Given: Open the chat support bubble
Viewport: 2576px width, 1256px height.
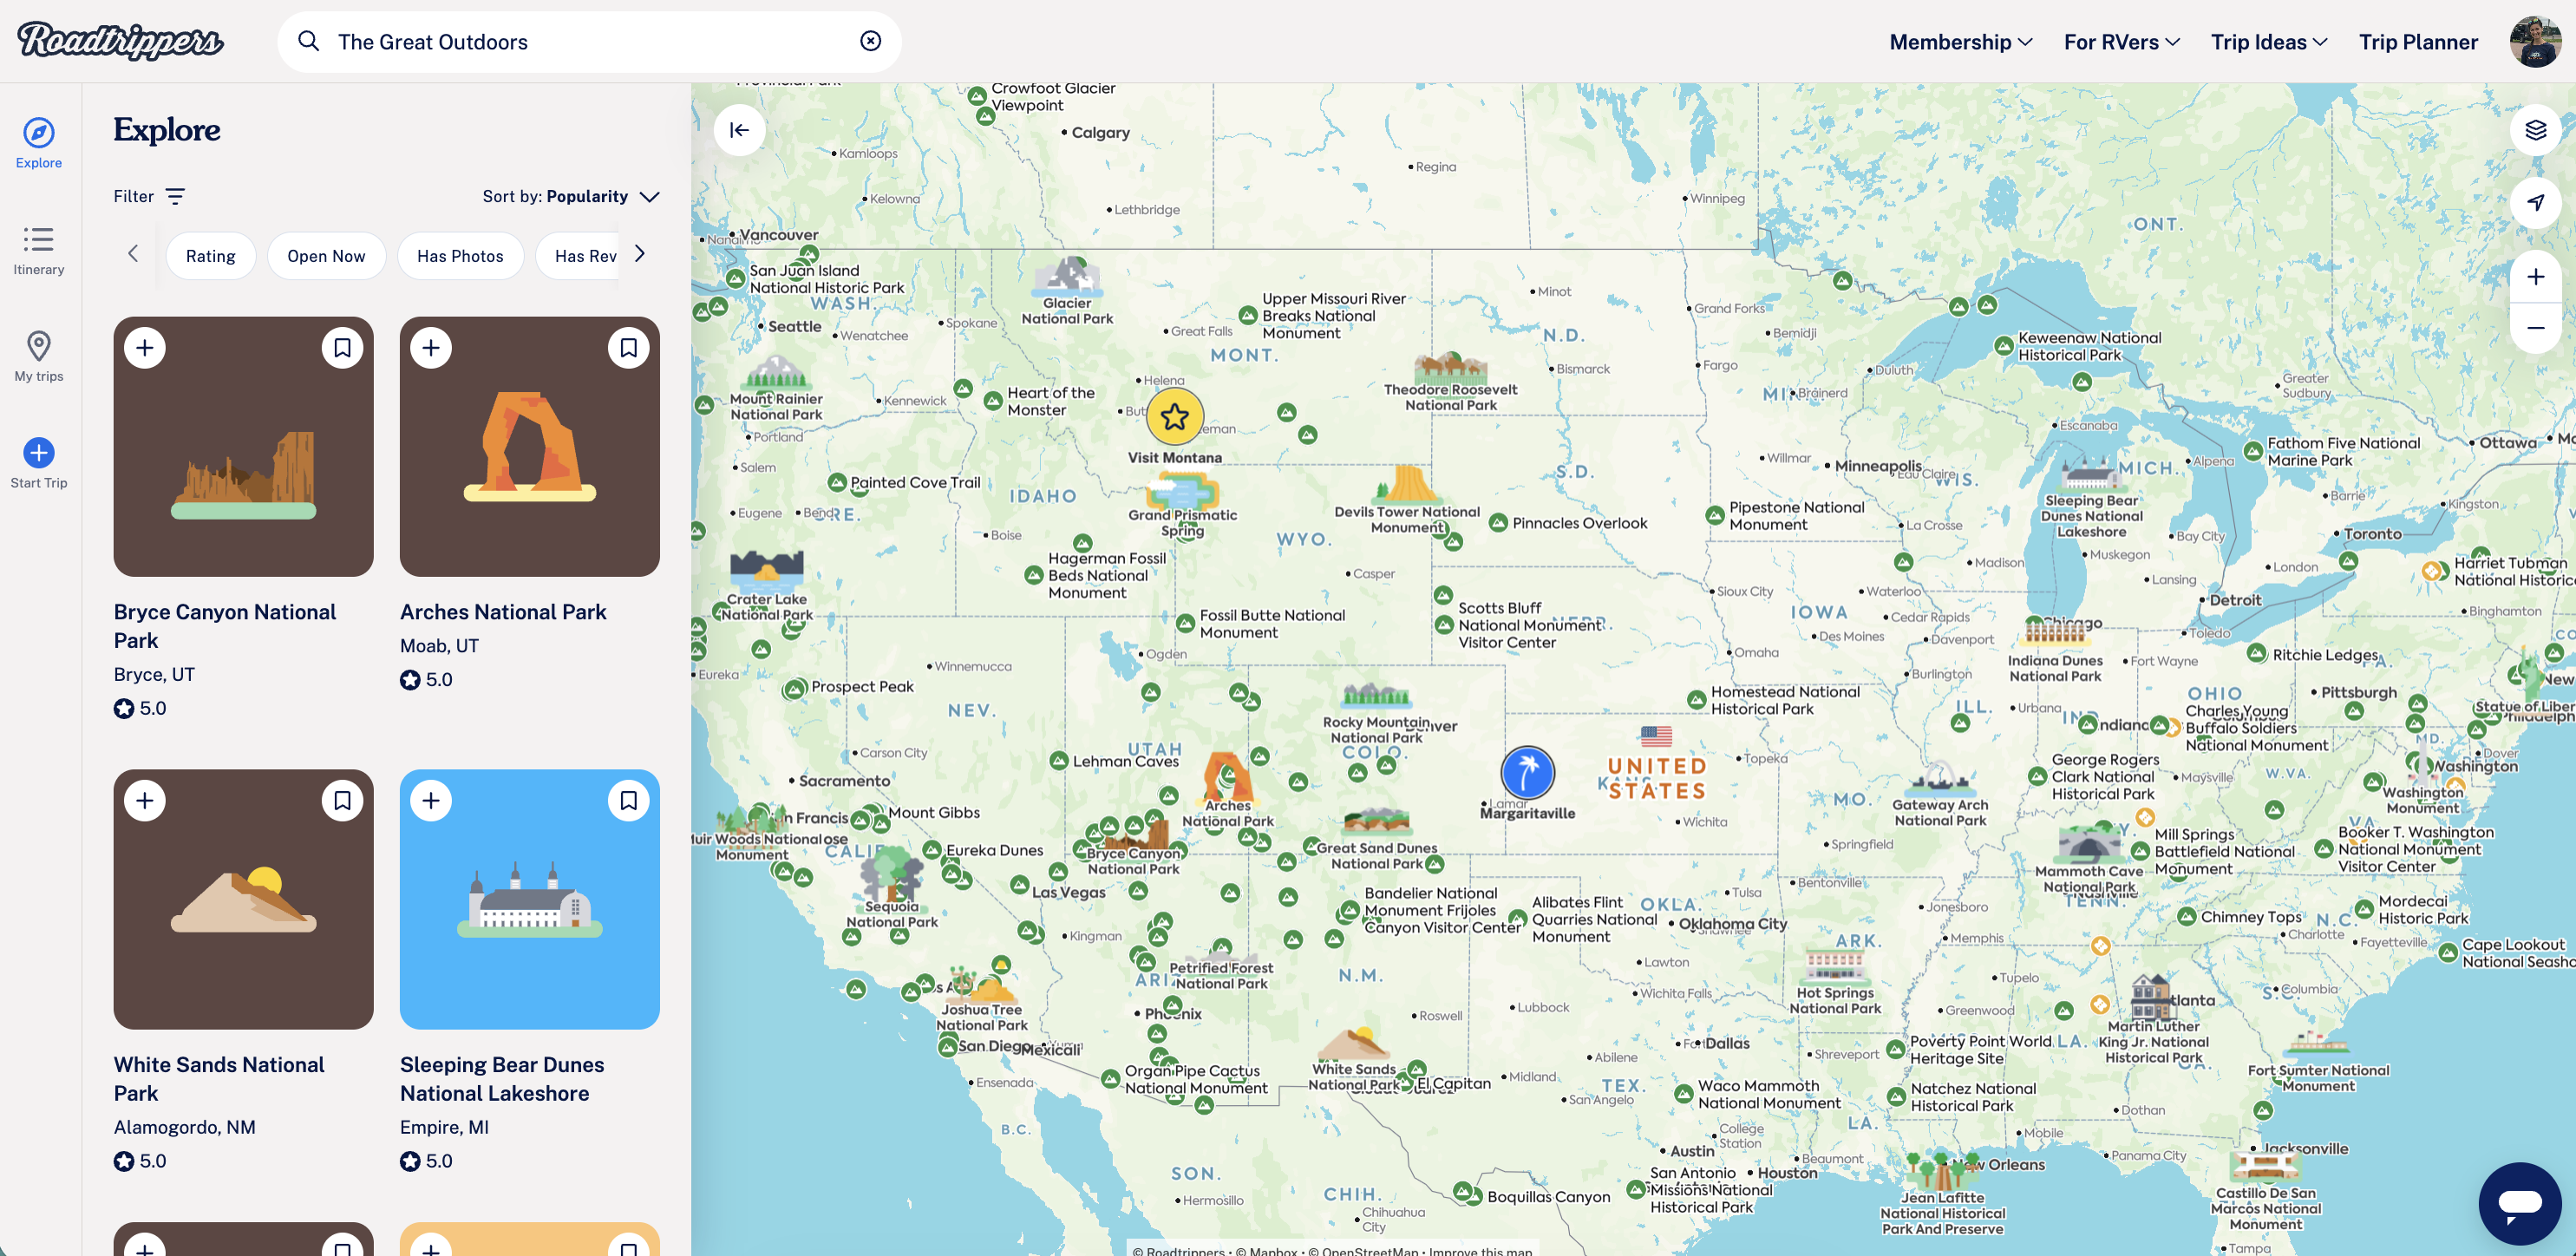Looking at the screenshot, I should 2518,1202.
